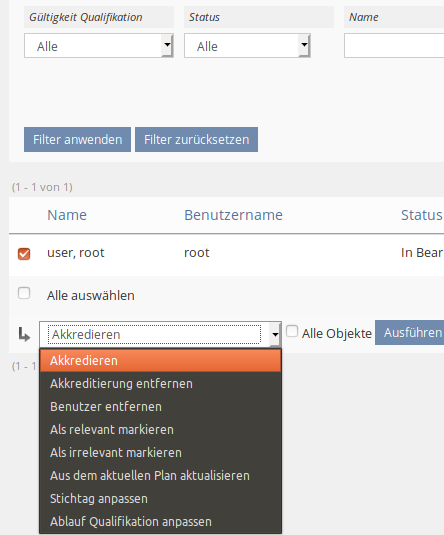Image resolution: width=444 pixels, height=535 pixels.
Task: Open the Status filter dropdown
Action: (247, 45)
